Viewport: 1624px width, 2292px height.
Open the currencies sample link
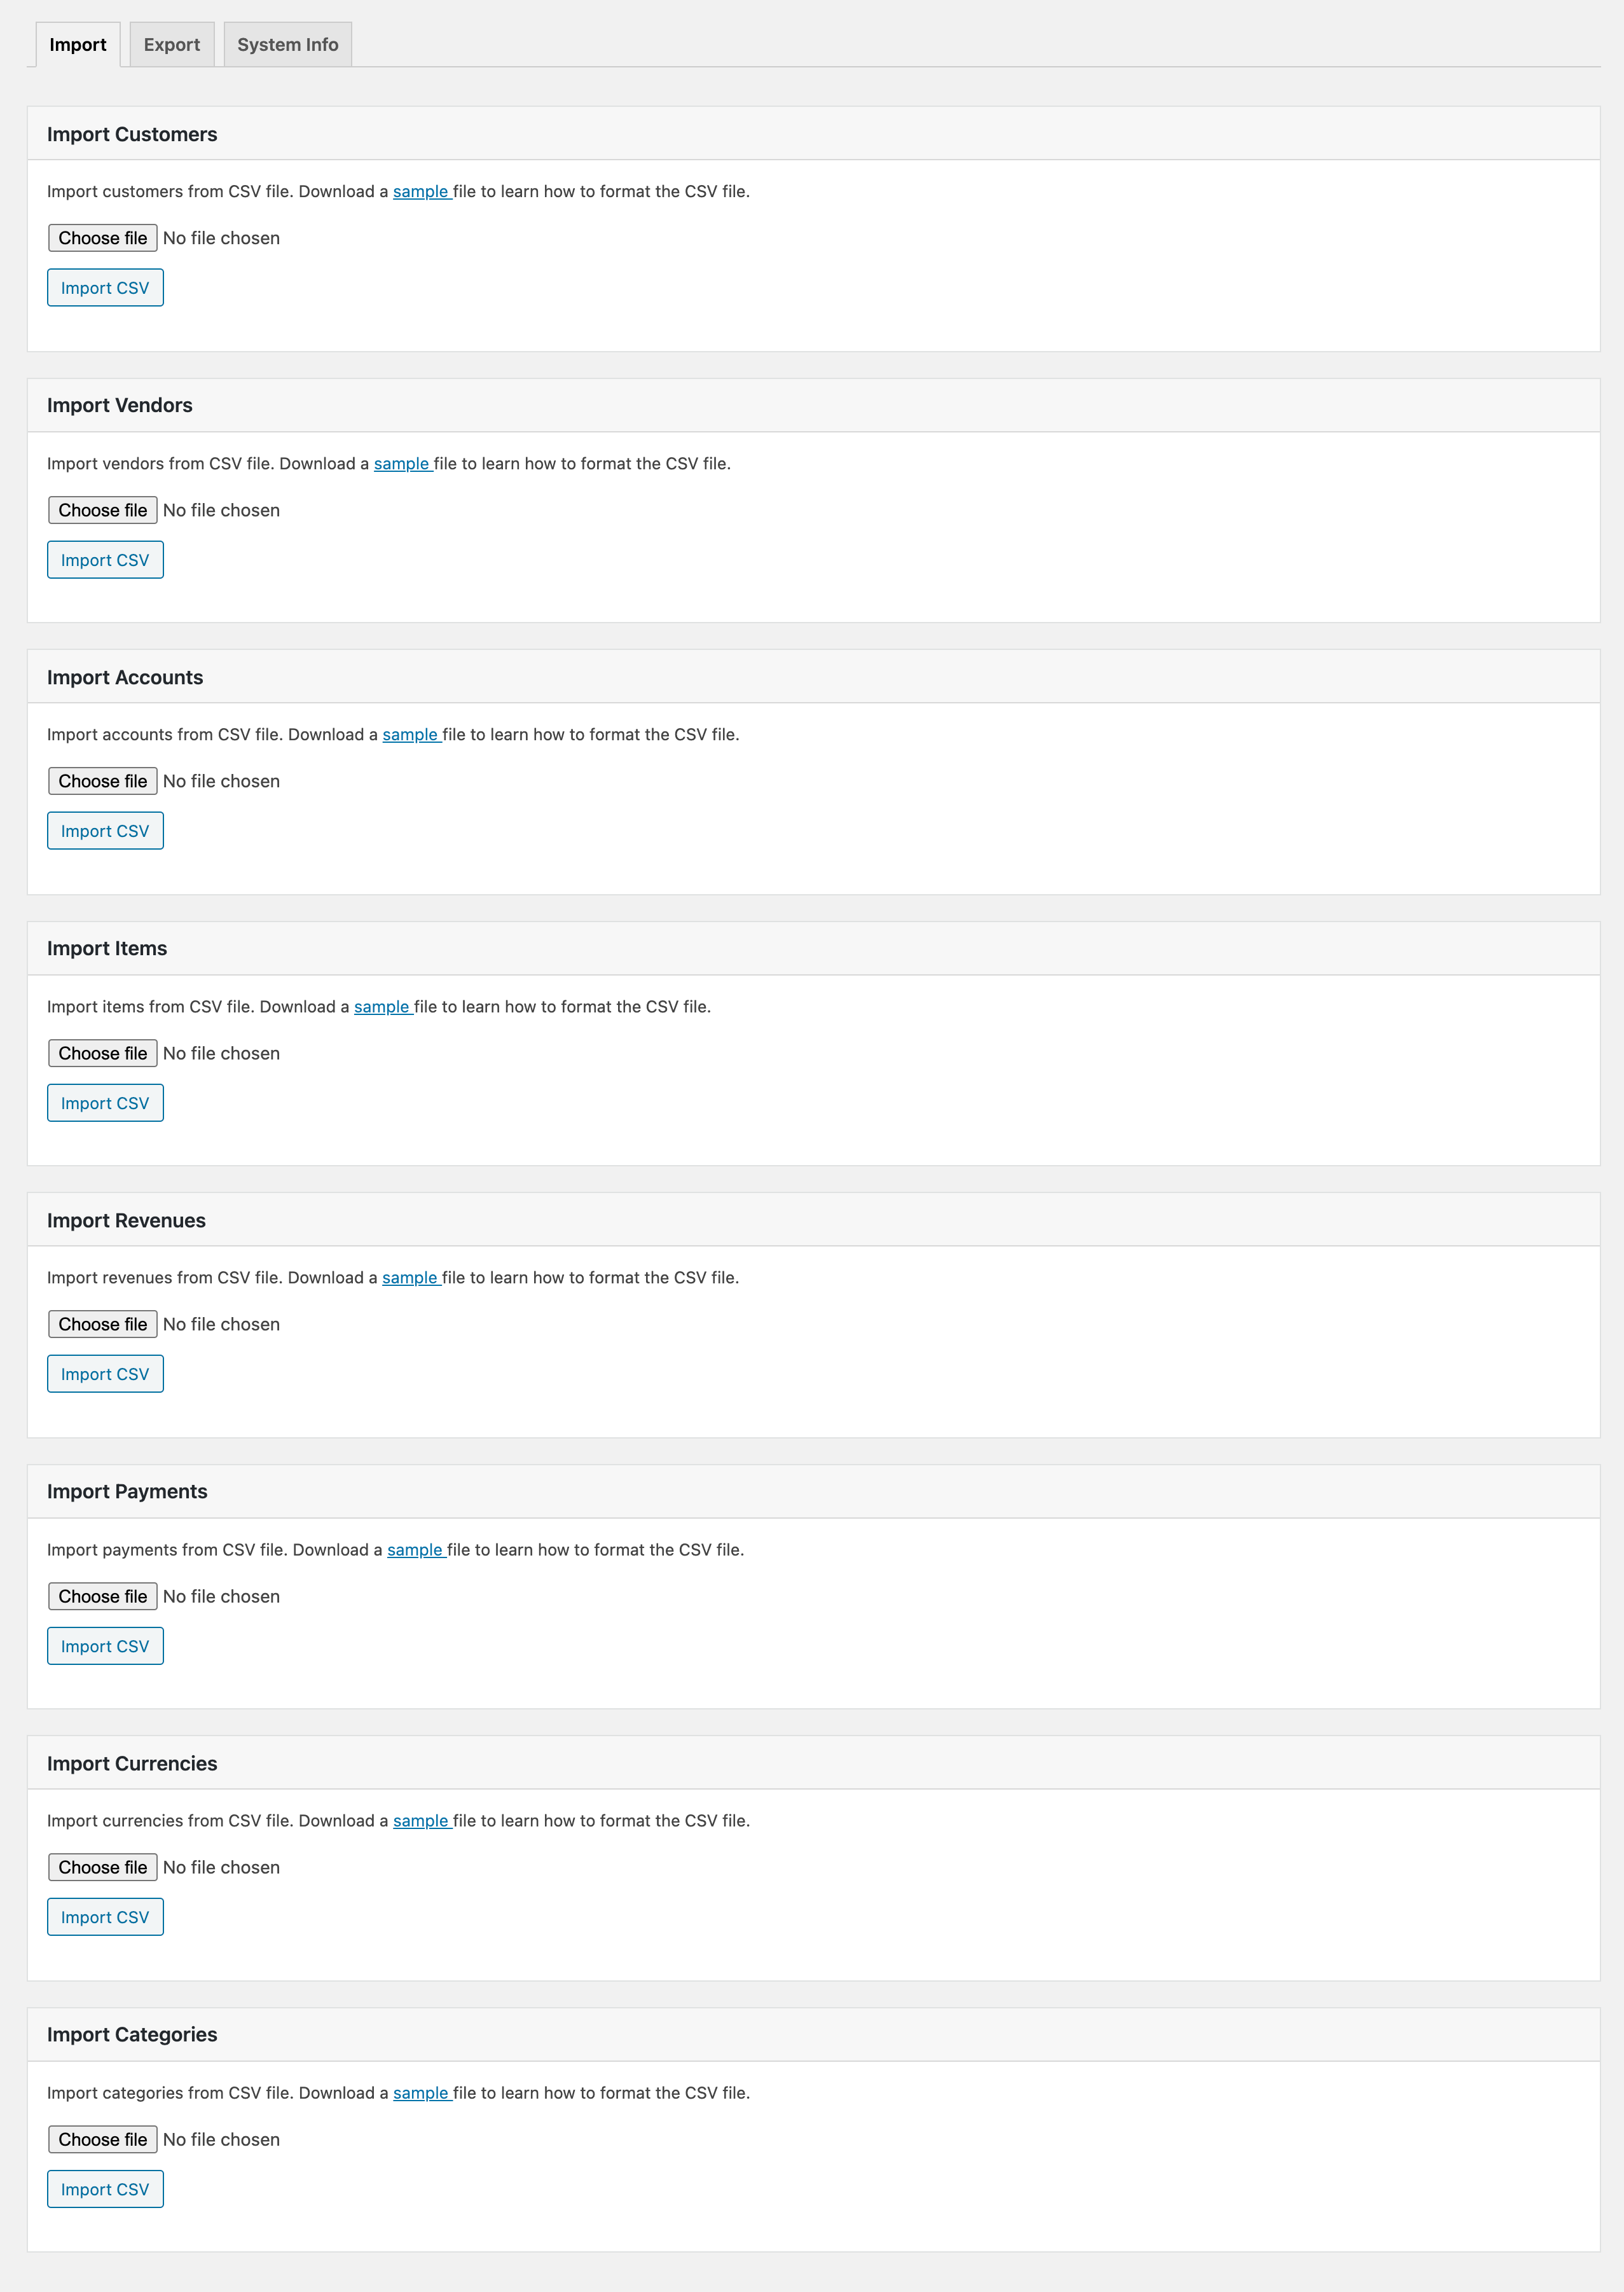click(x=421, y=1821)
